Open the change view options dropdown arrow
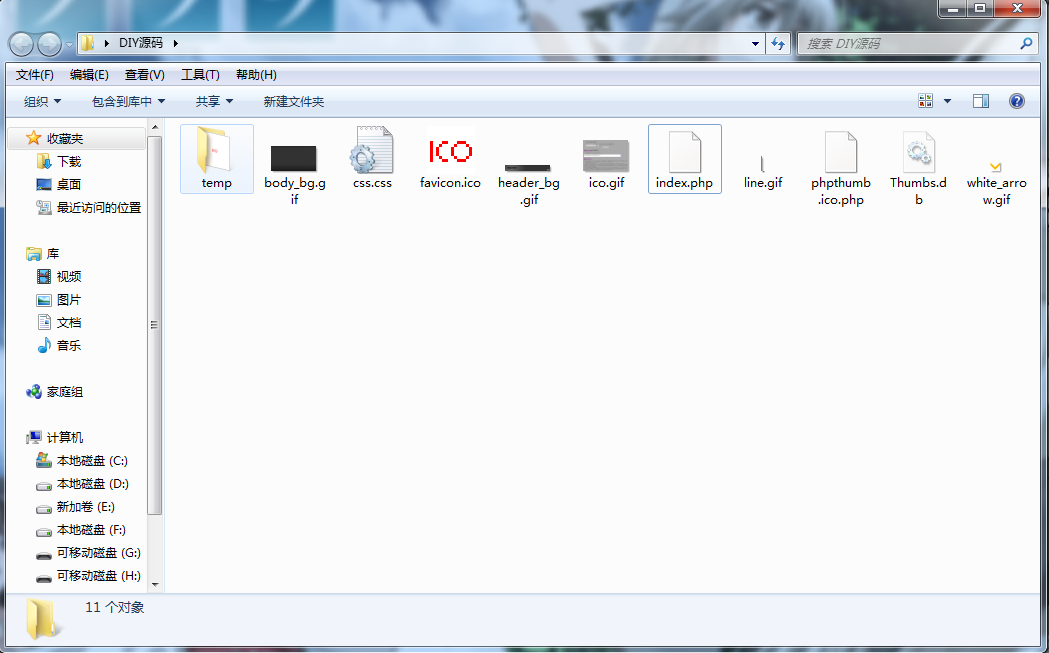This screenshot has width=1049, height=653. coord(947,101)
